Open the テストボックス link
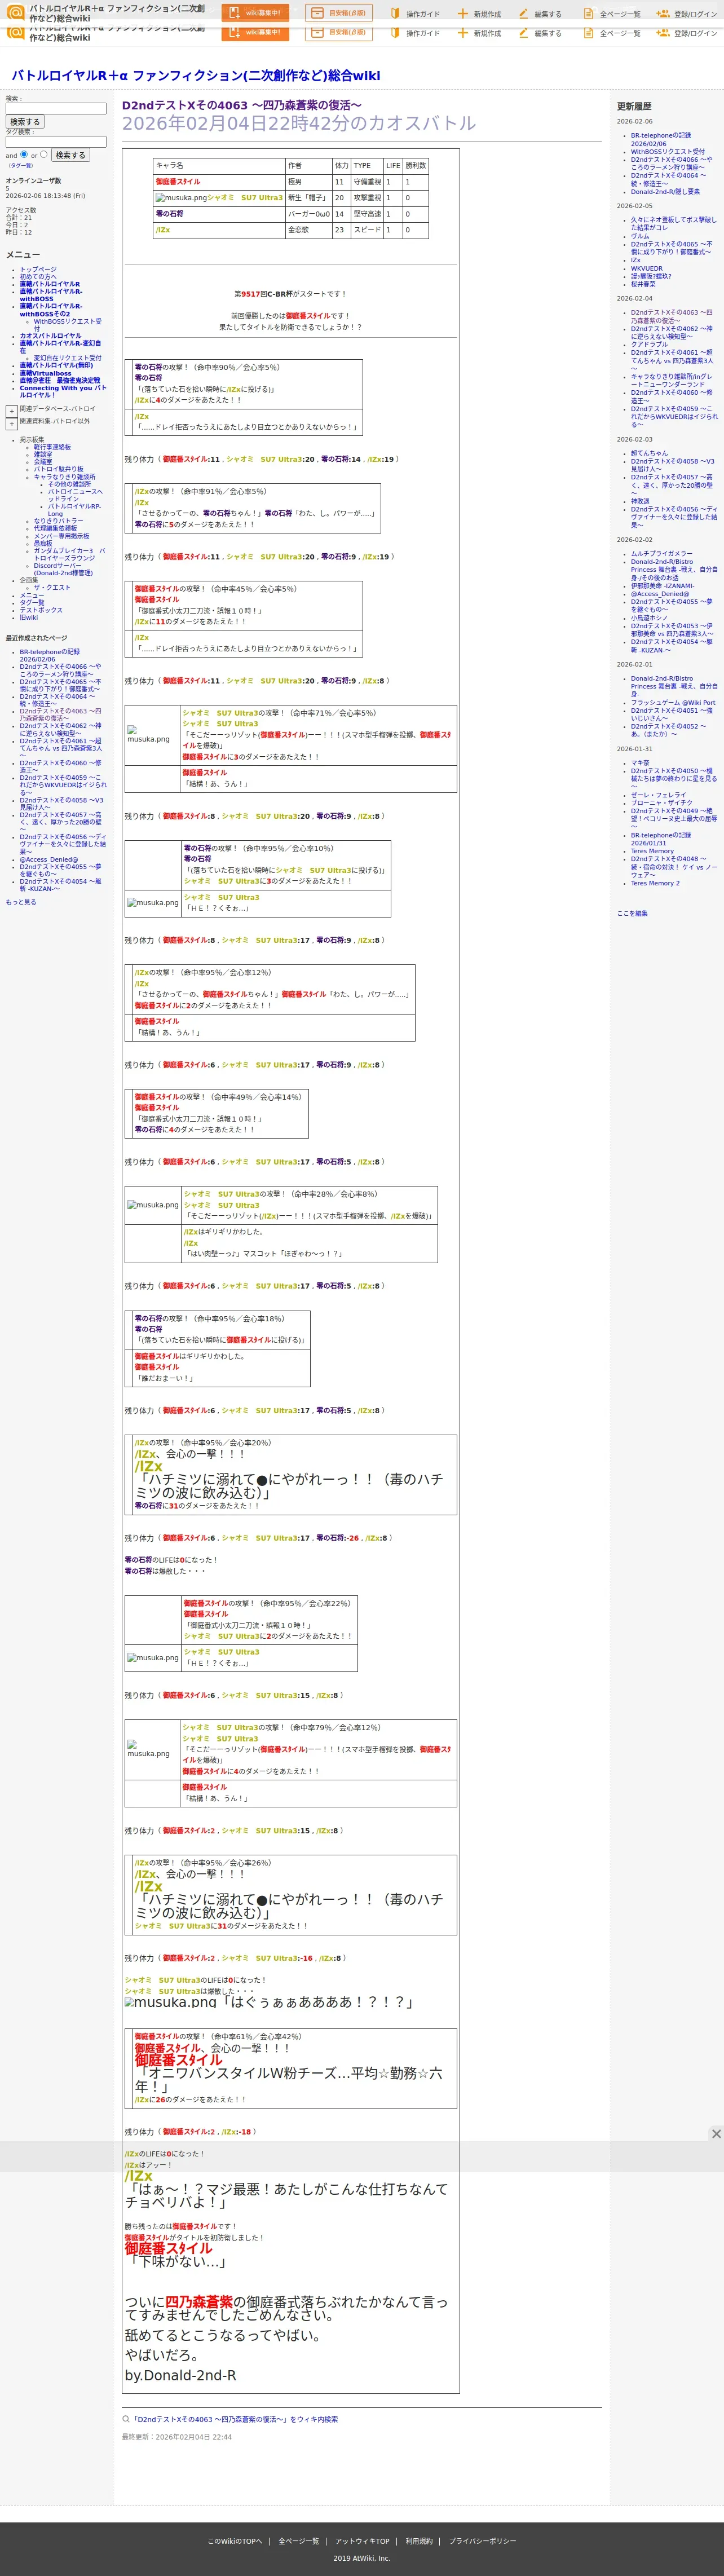Image resolution: width=724 pixels, height=2576 pixels. point(41,610)
